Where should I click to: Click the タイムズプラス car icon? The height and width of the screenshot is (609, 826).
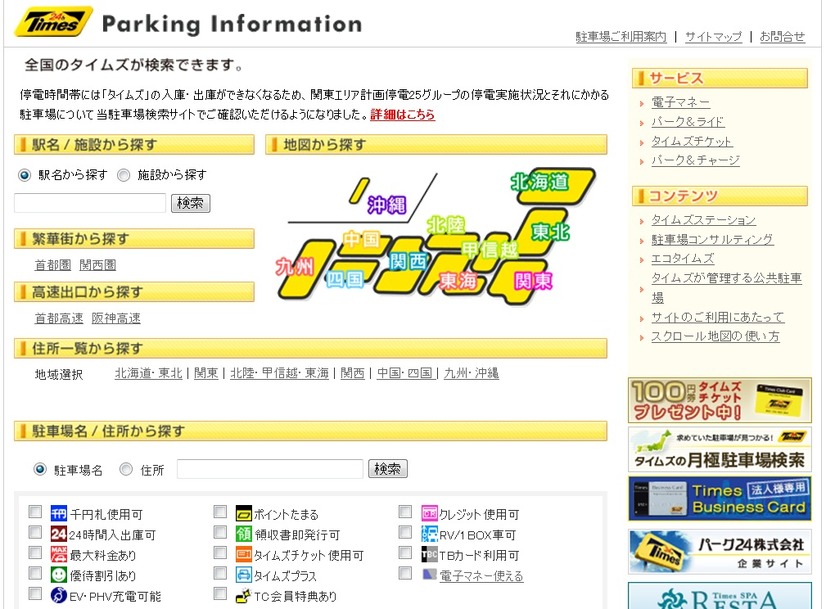click(244, 575)
